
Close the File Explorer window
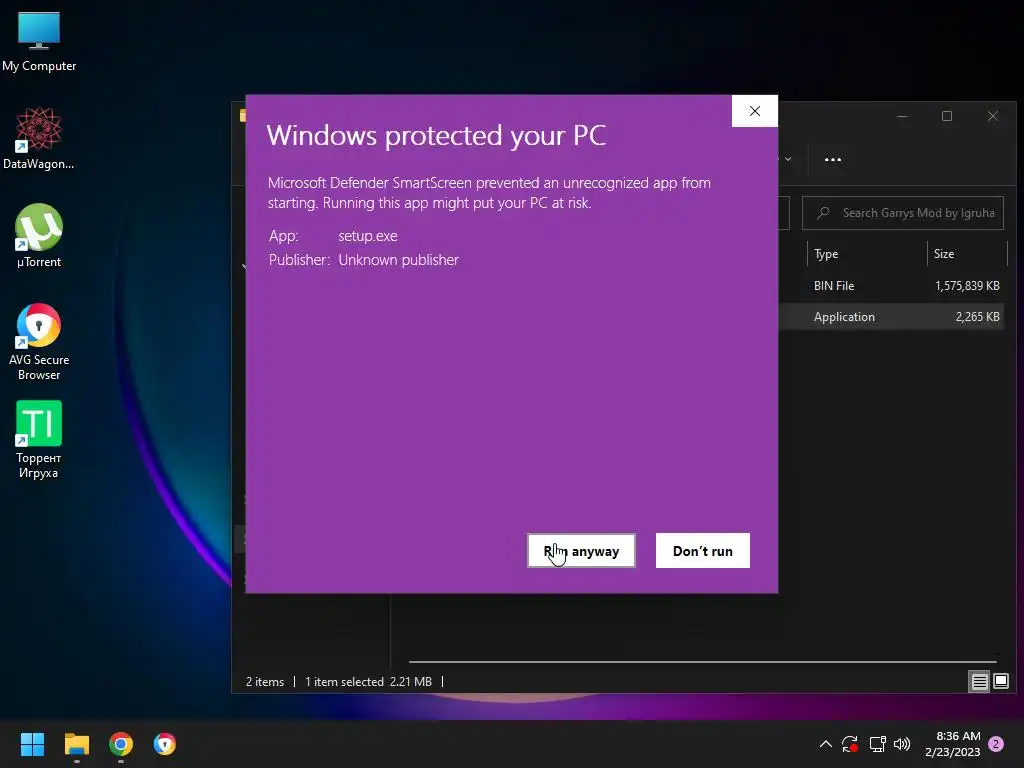tap(993, 116)
